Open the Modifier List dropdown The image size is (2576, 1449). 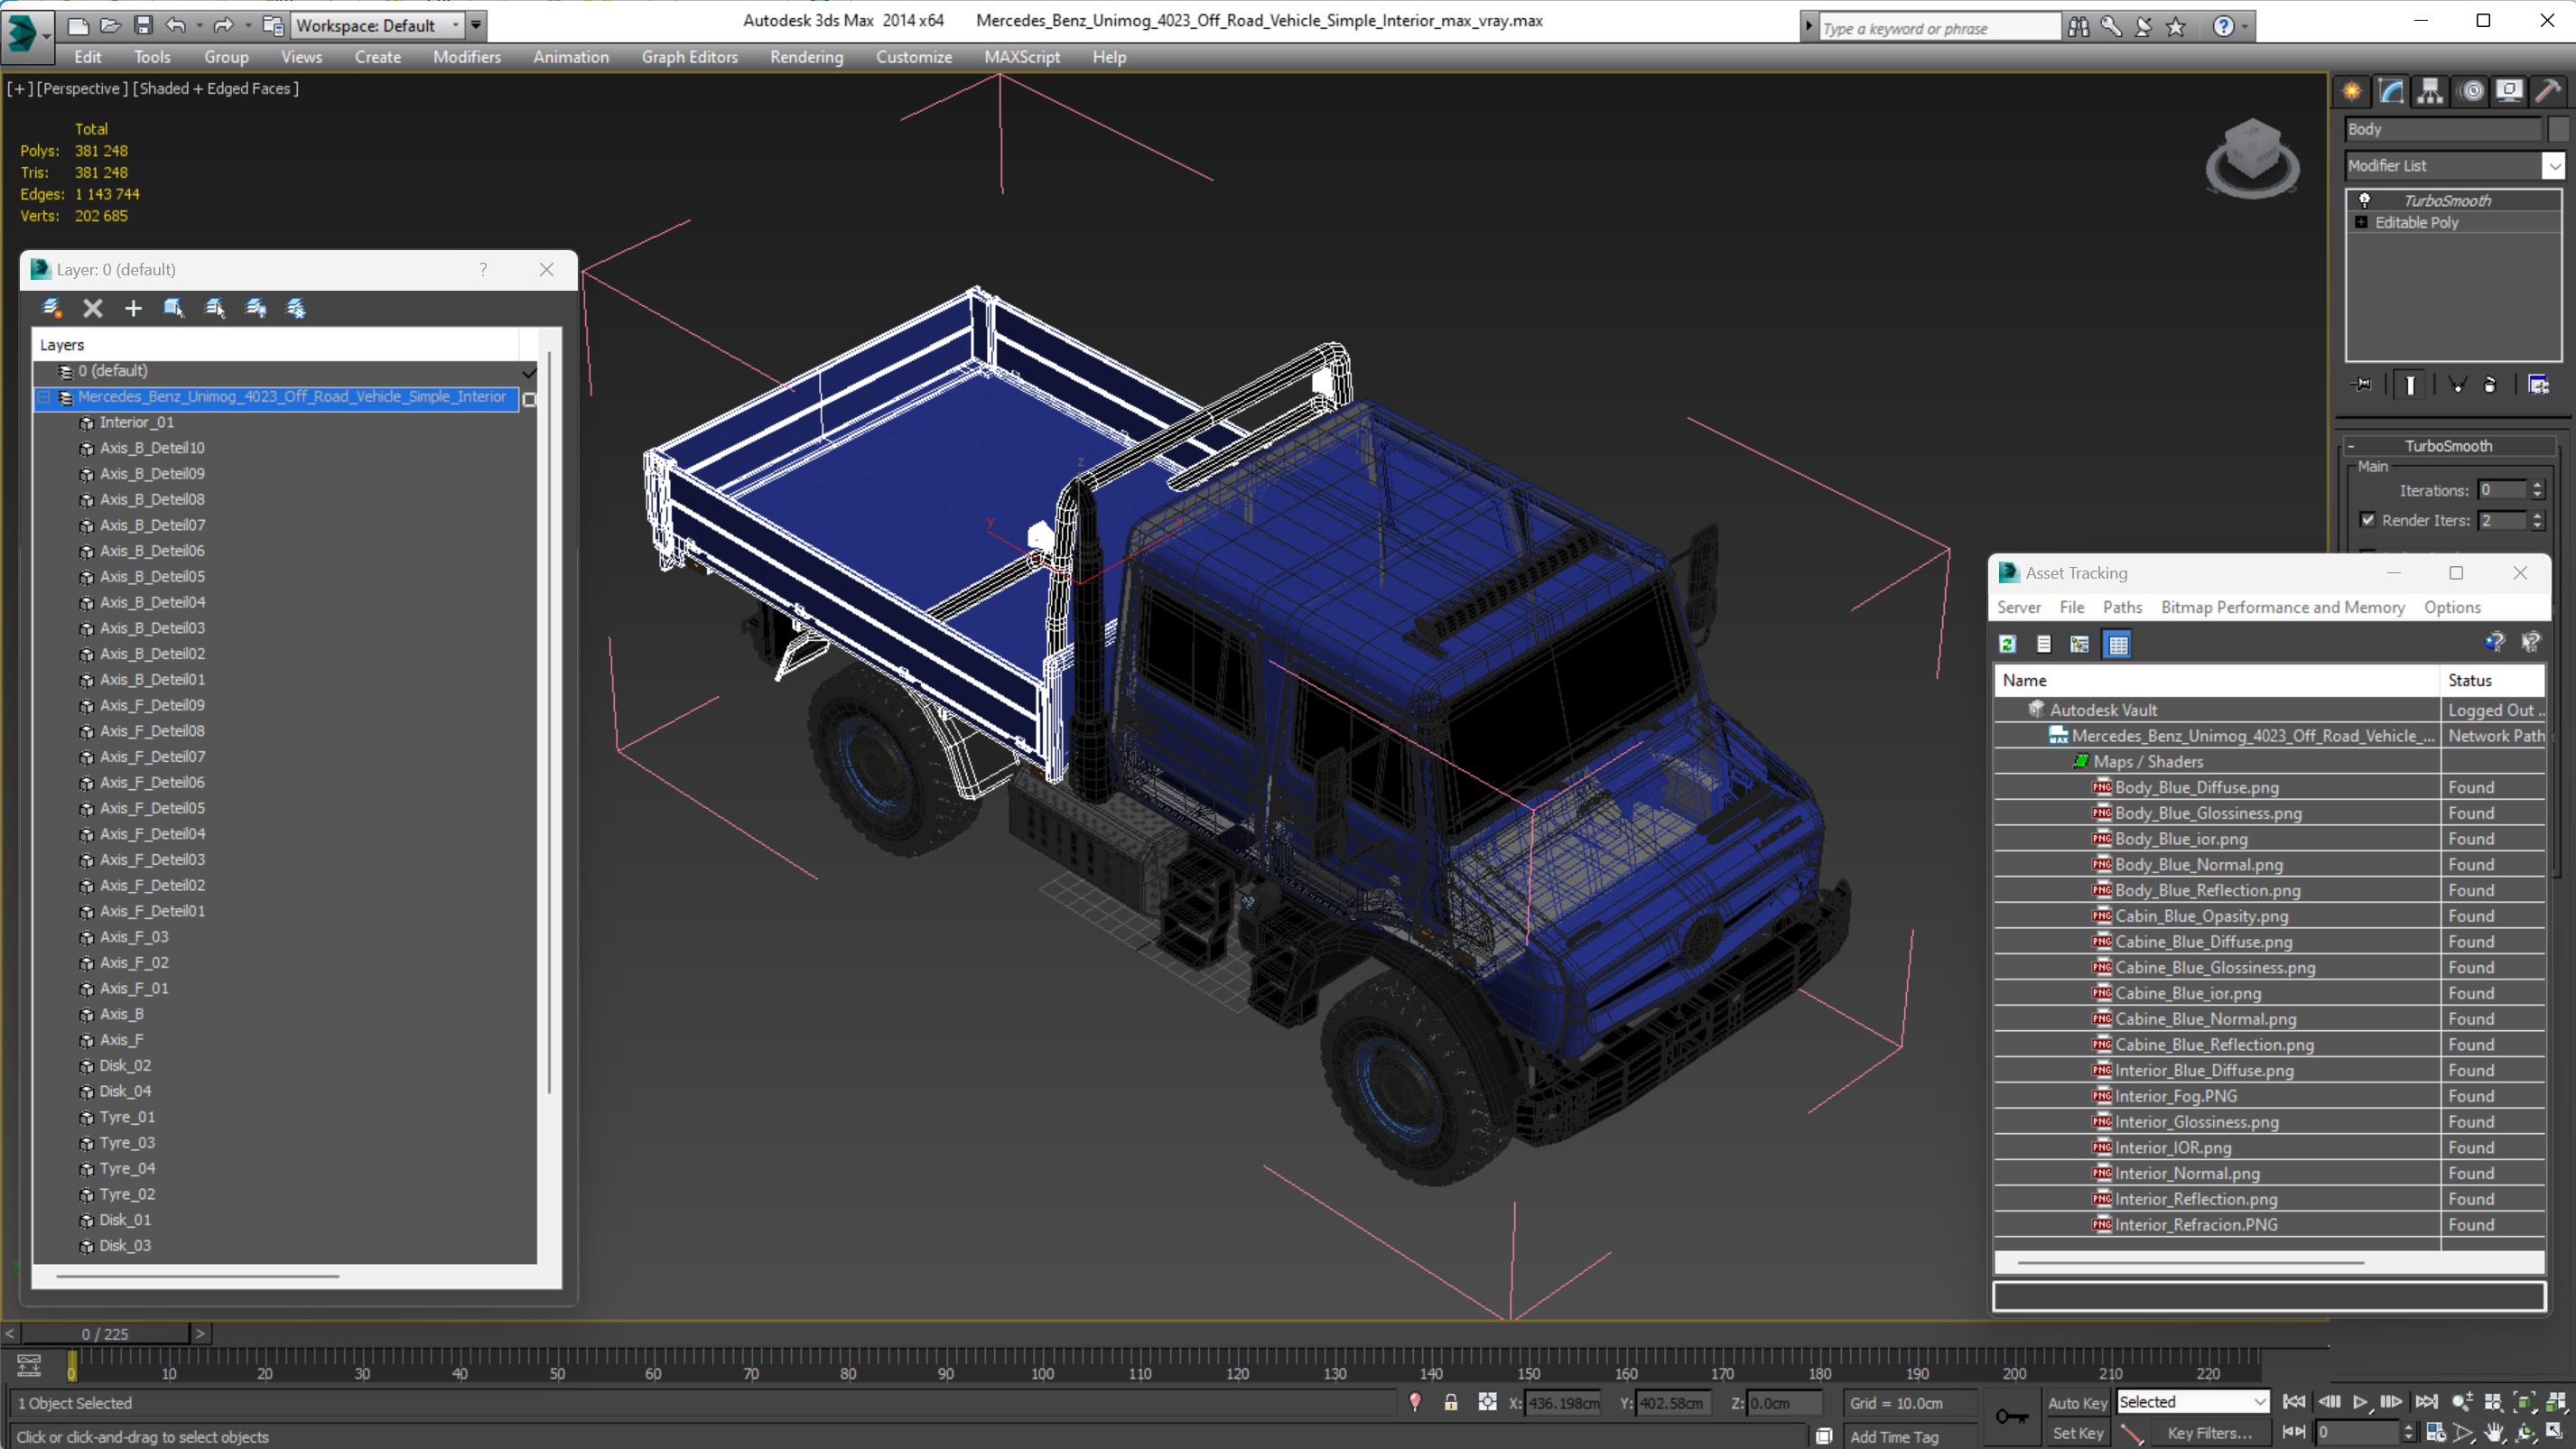2553,166
